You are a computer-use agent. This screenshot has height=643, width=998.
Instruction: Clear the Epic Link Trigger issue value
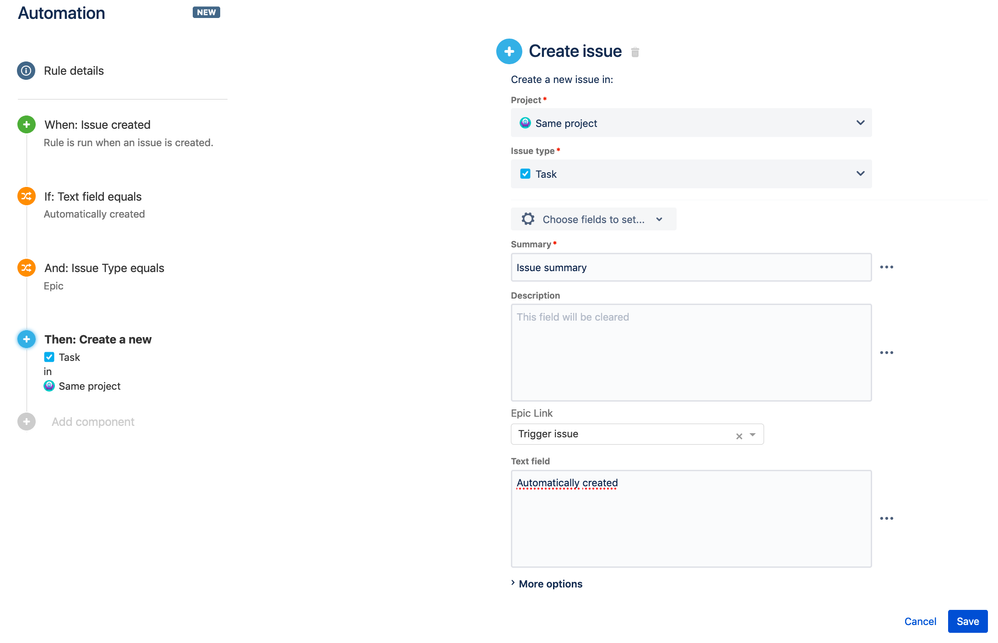pyautogui.click(x=739, y=436)
